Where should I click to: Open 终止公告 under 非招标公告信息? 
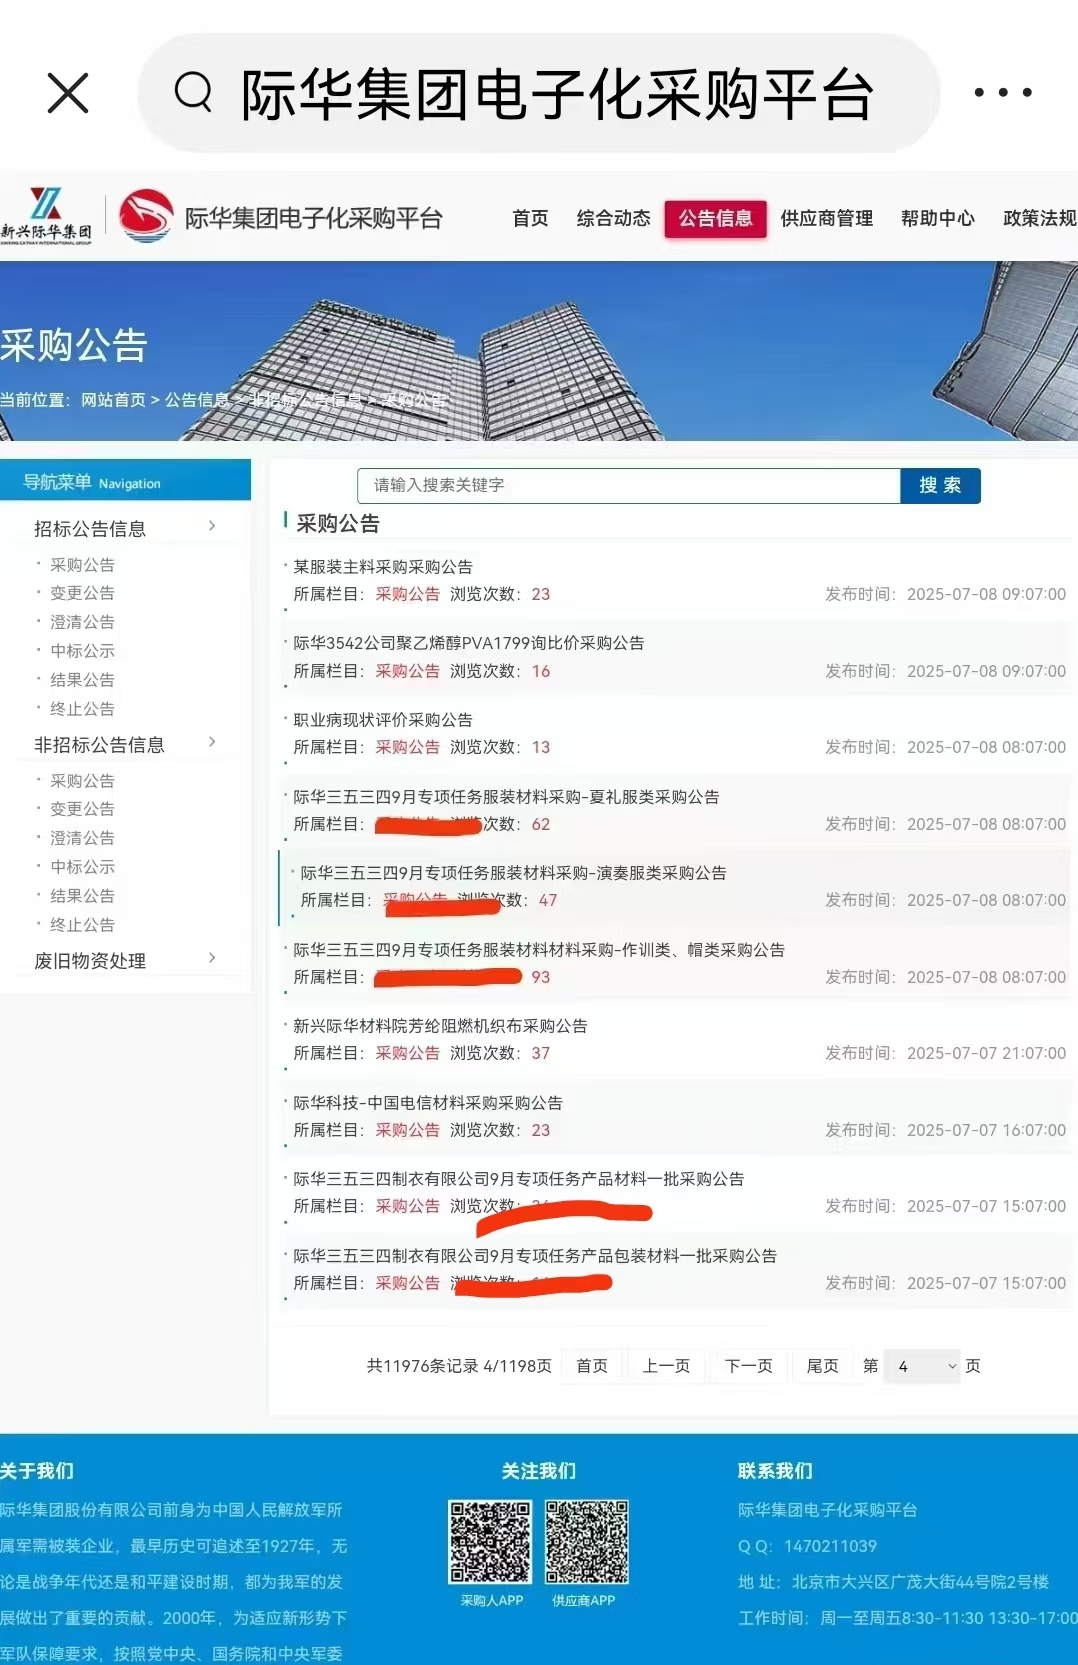(x=82, y=925)
